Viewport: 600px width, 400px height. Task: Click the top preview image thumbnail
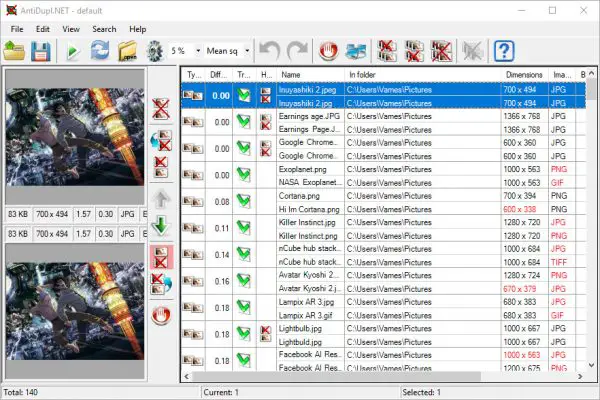pos(75,137)
